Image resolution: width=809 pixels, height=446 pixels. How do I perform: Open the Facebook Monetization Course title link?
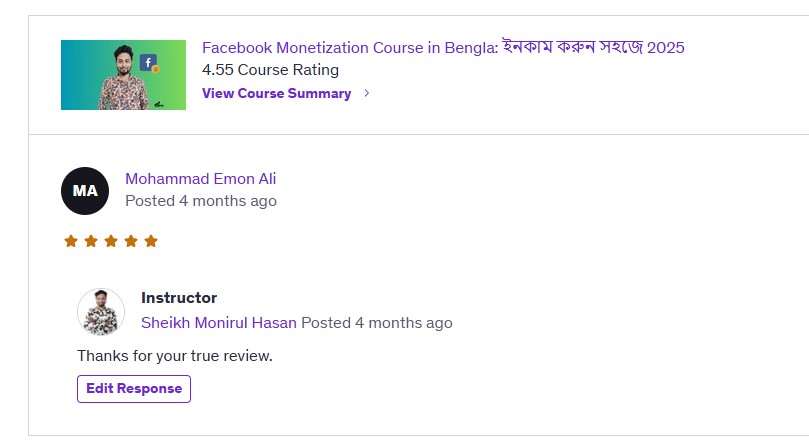[443, 47]
